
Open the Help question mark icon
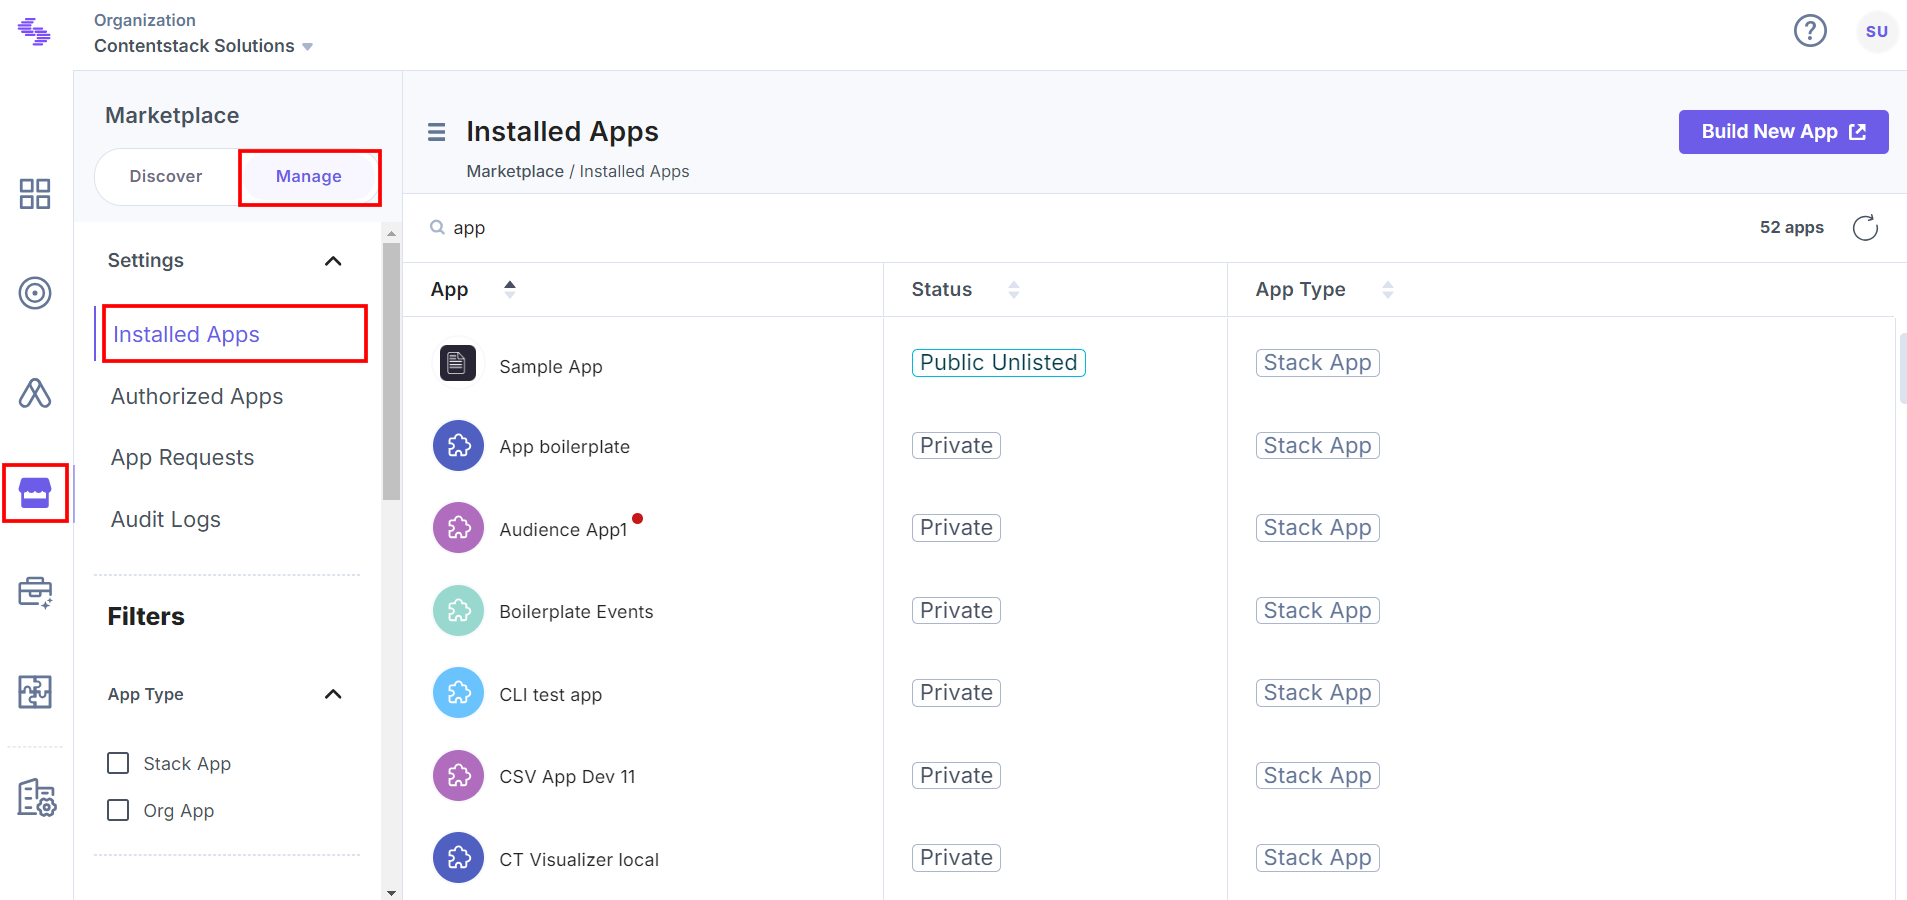coord(1810,31)
